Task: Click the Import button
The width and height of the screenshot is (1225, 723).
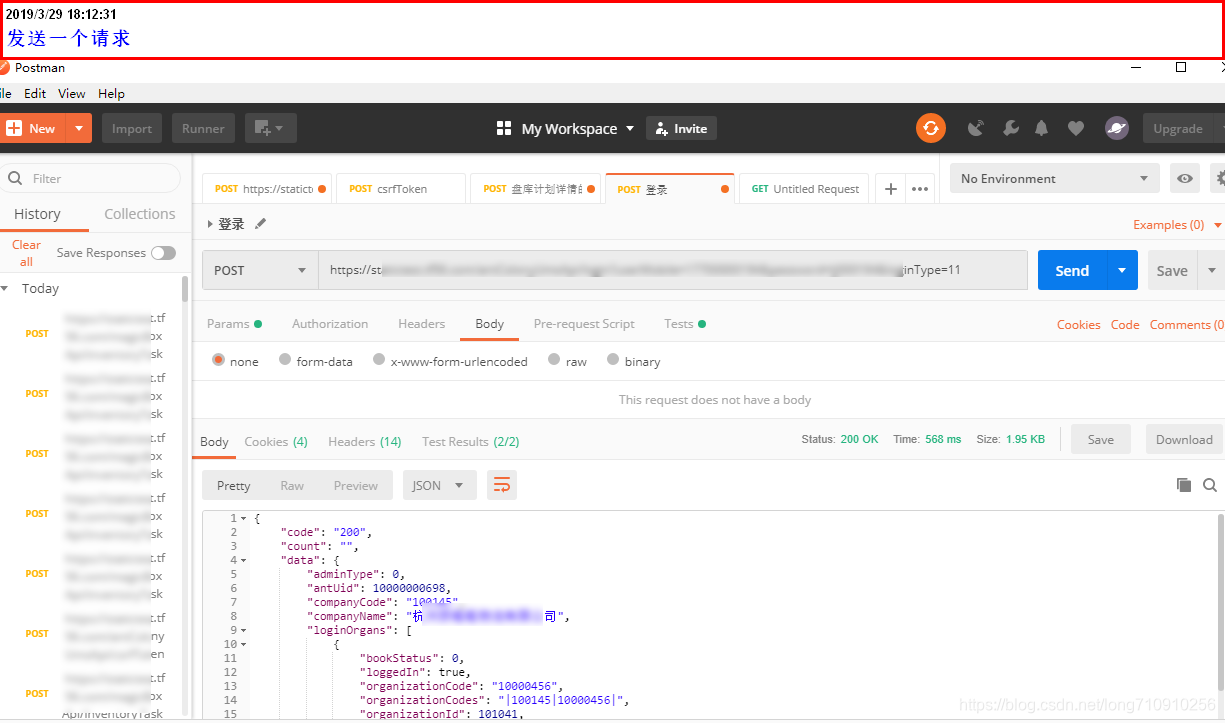Action: click(132, 128)
